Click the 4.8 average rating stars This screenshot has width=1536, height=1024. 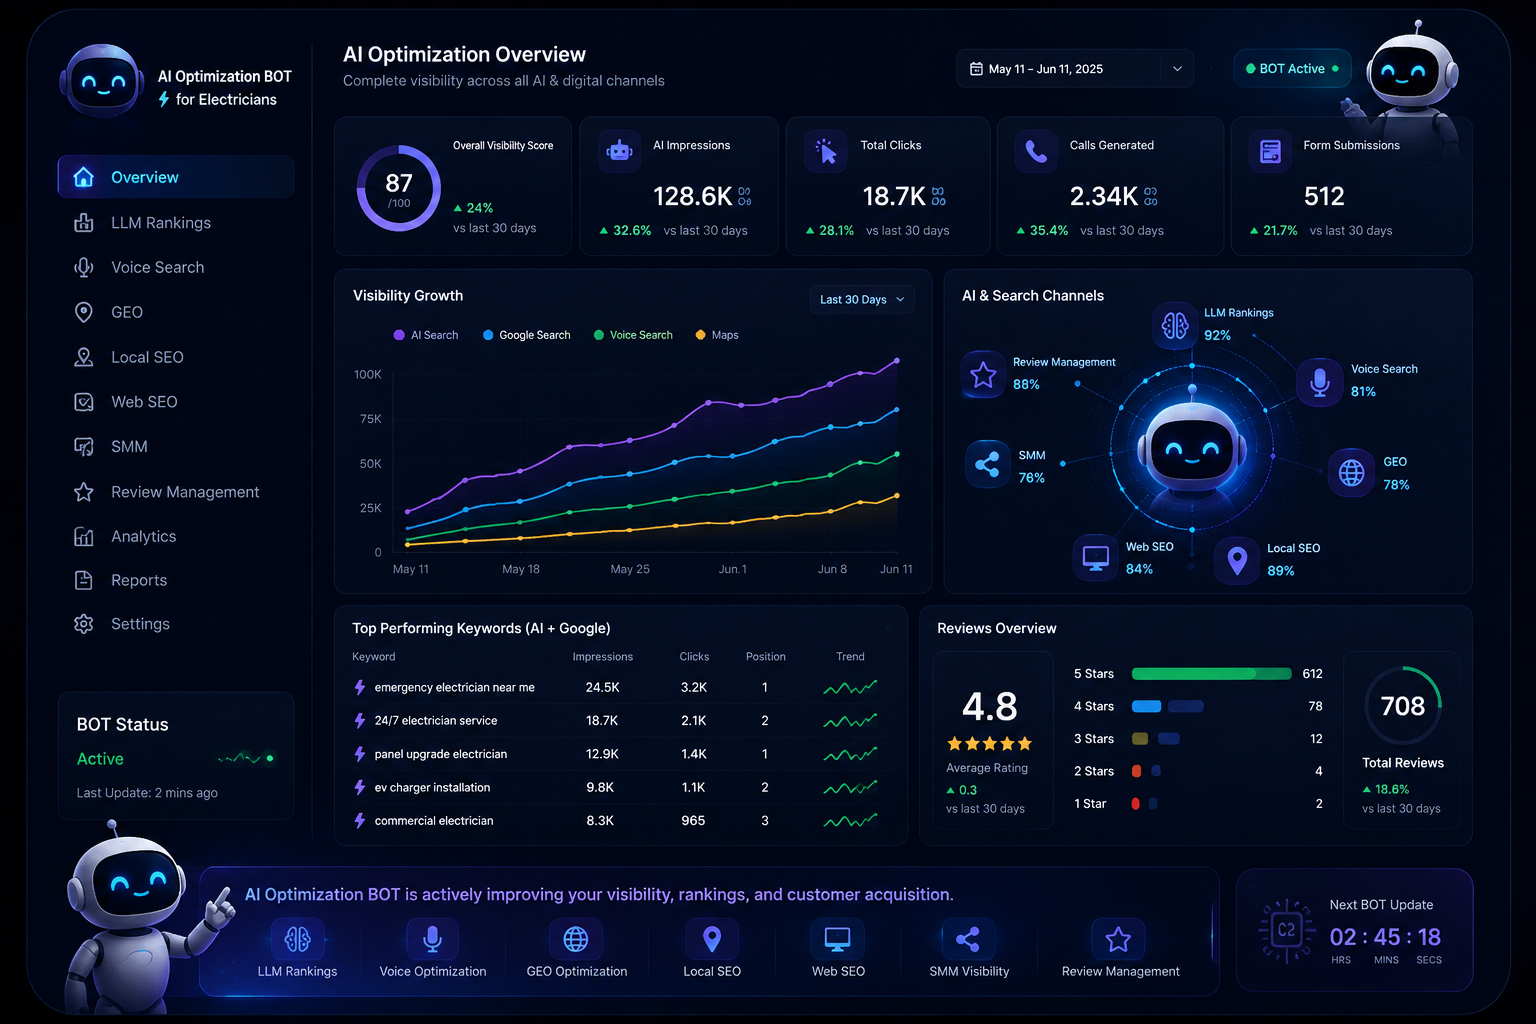[989, 743]
